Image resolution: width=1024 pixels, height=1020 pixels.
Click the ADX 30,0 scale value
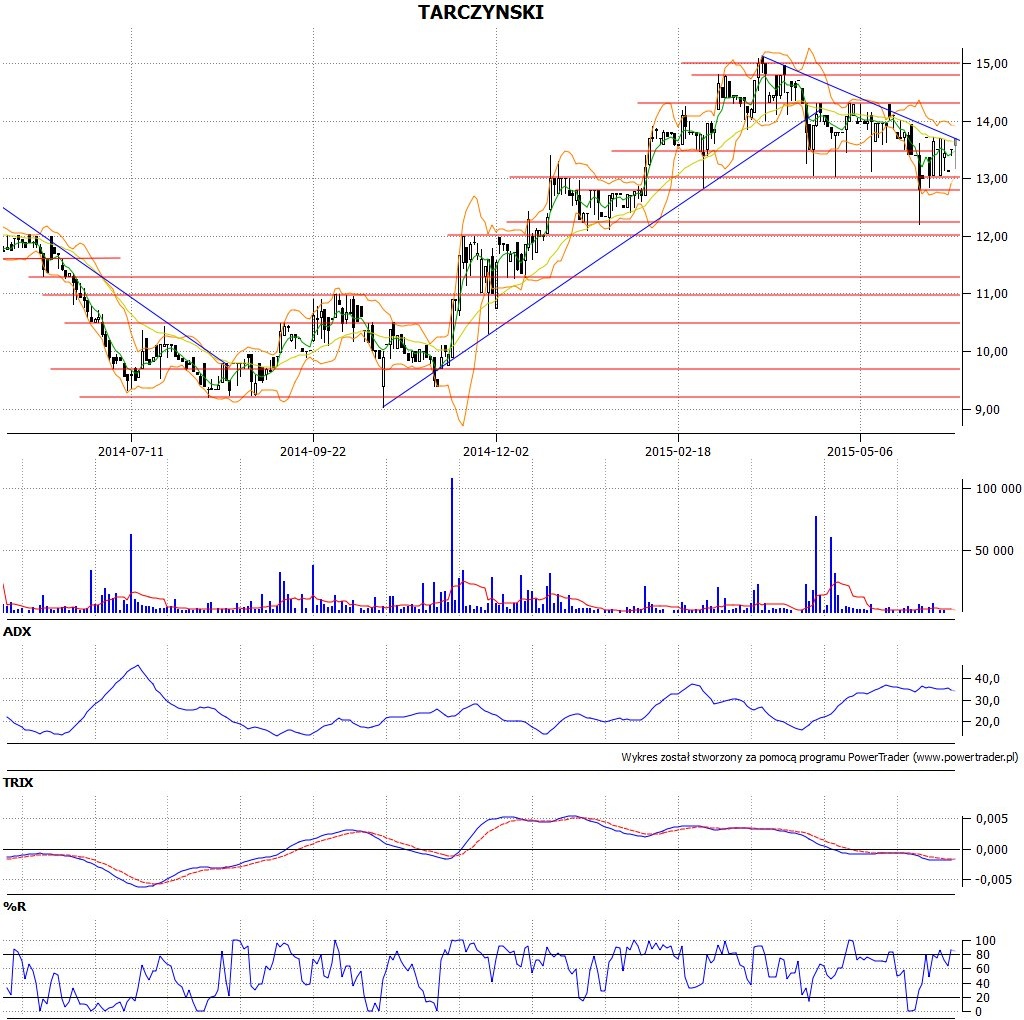tap(987, 701)
